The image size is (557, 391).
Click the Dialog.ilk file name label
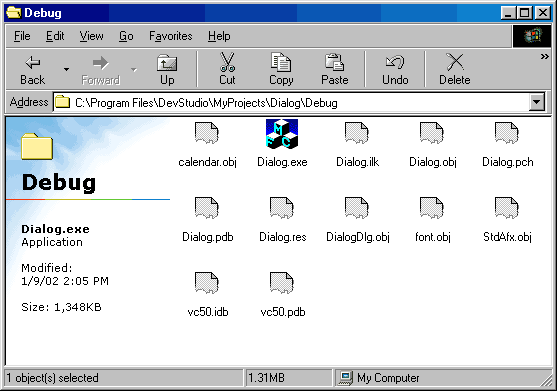point(357,162)
